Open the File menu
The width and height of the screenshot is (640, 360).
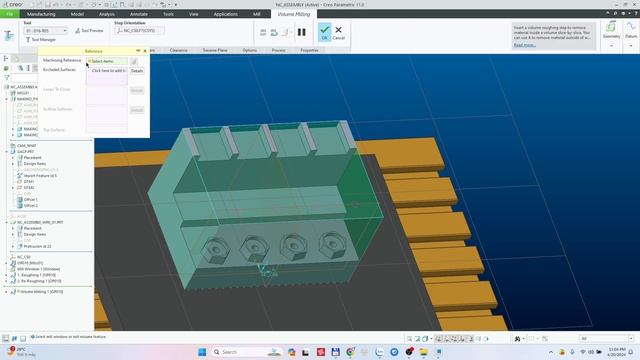(9, 14)
